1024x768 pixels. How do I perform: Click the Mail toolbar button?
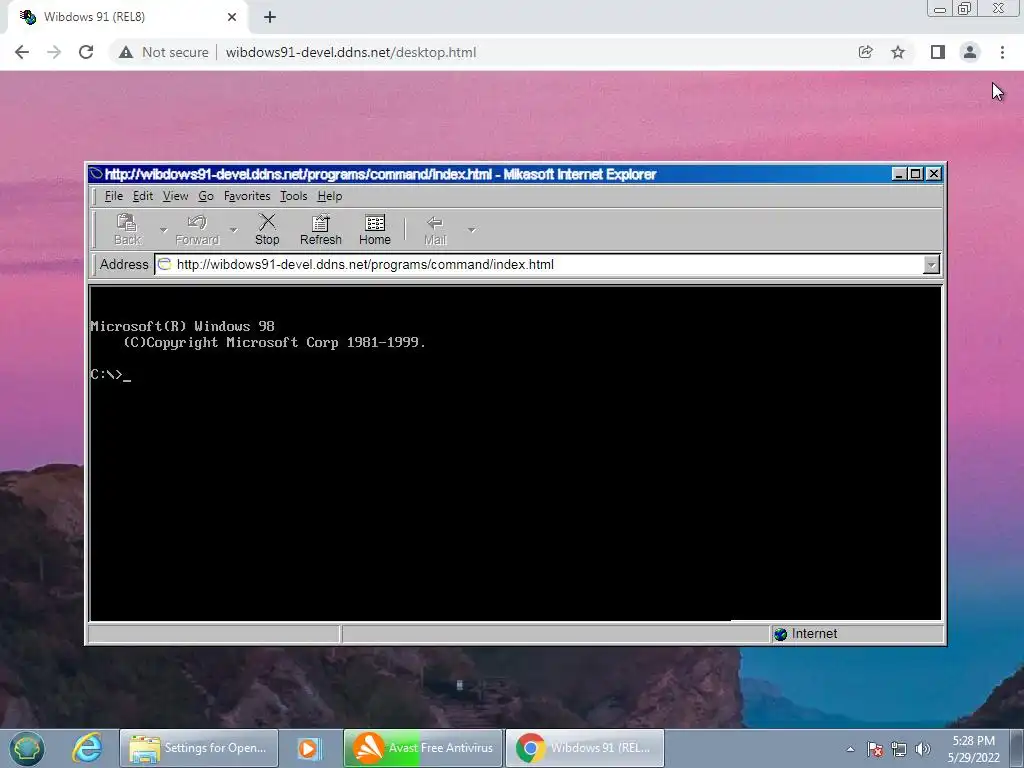pyautogui.click(x=435, y=230)
